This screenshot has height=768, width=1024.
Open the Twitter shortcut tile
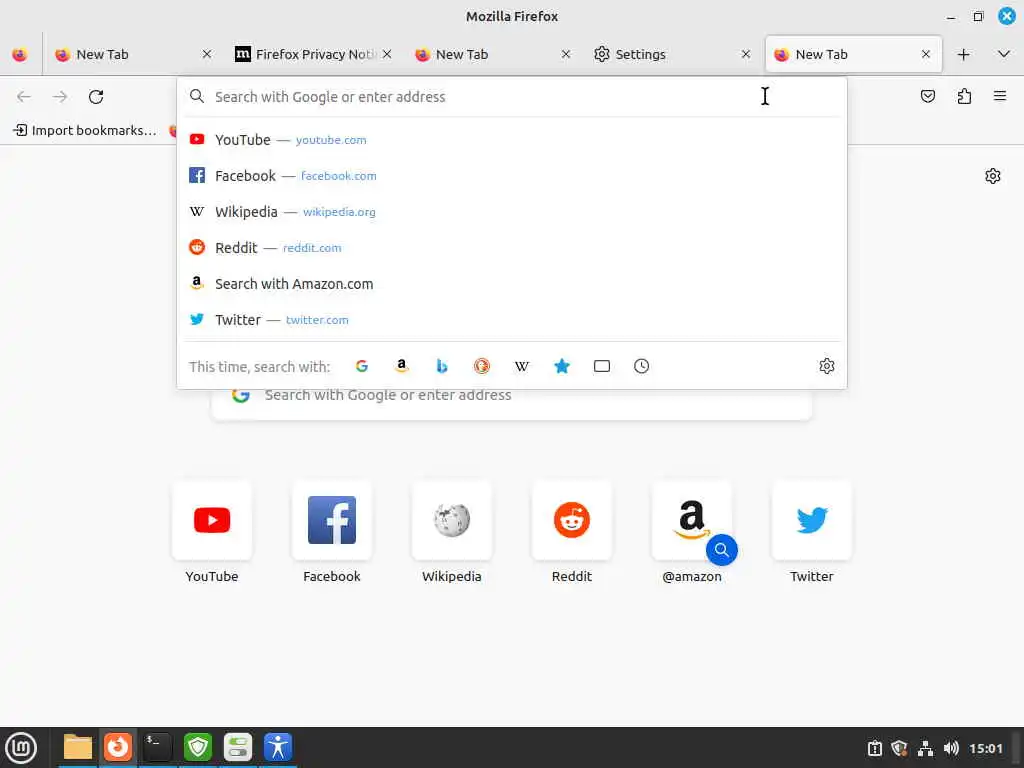point(812,532)
